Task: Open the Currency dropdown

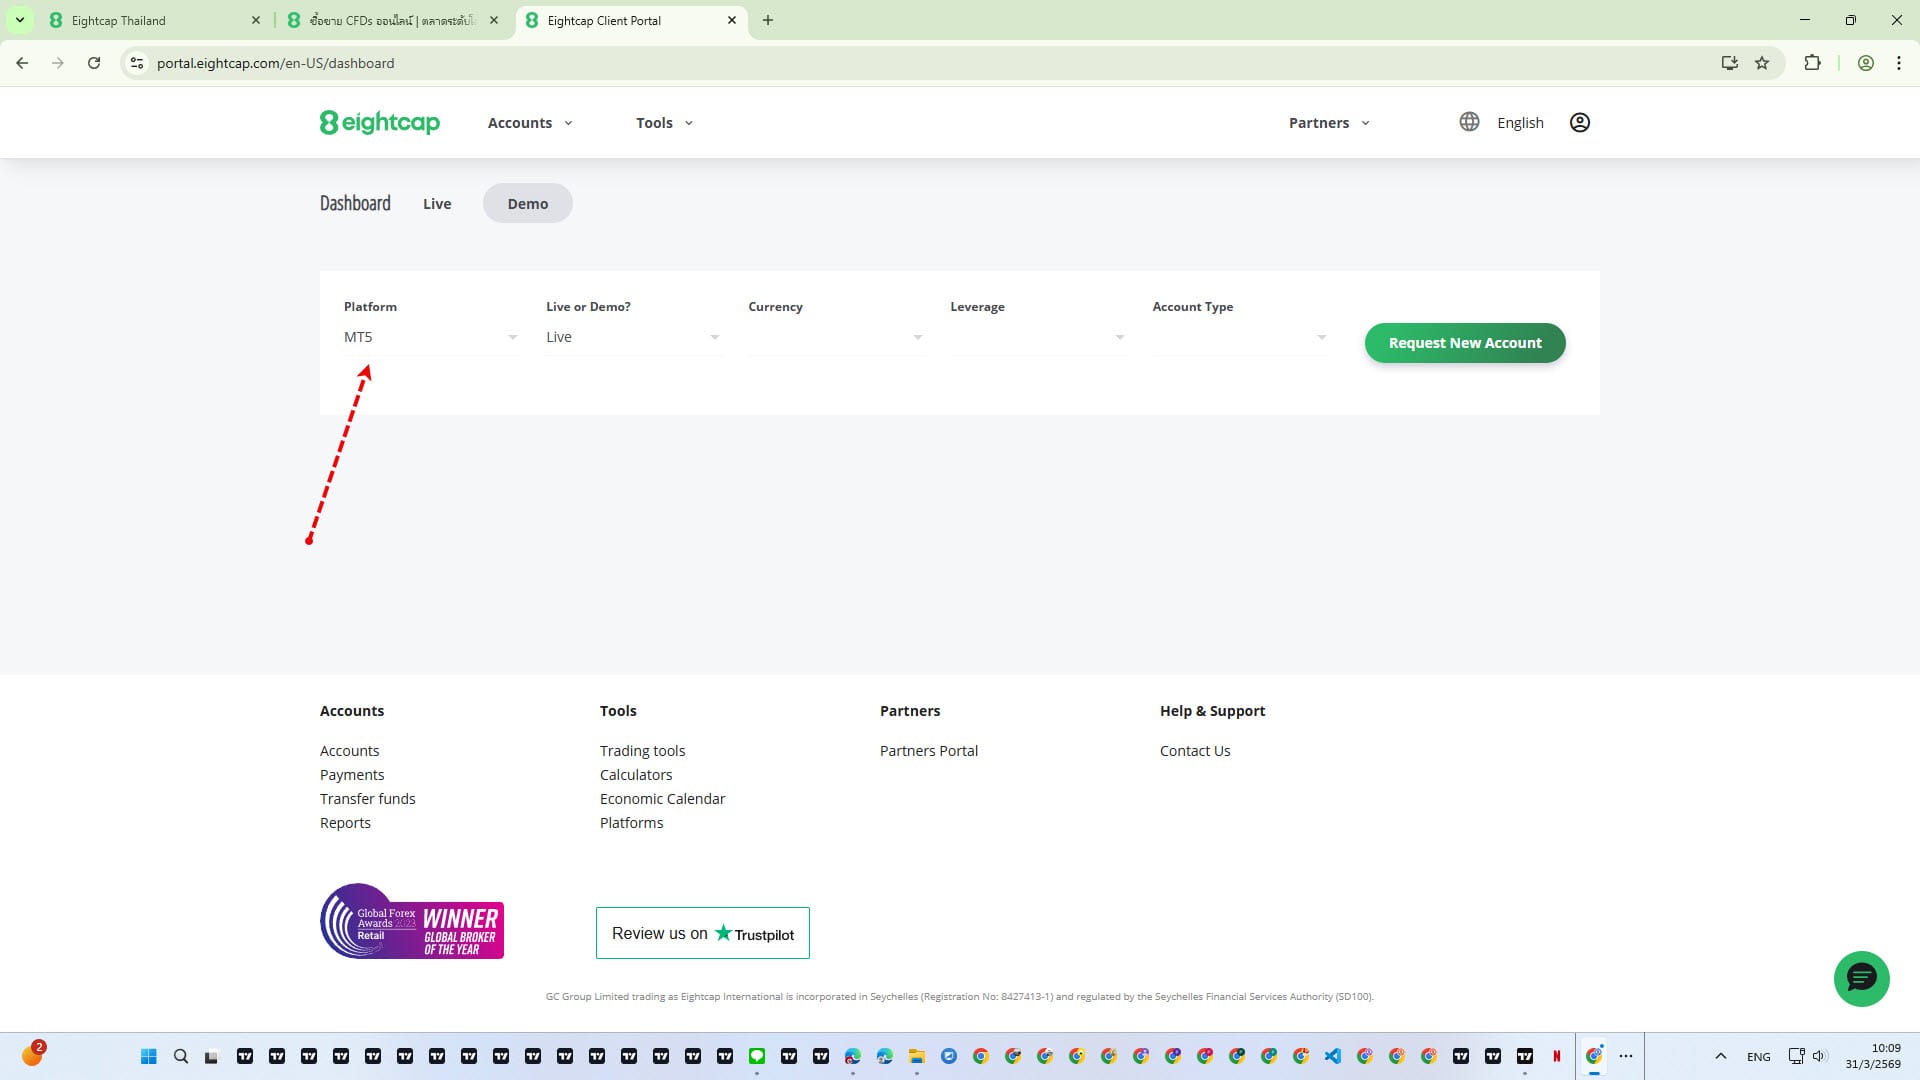Action: [x=835, y=338]
